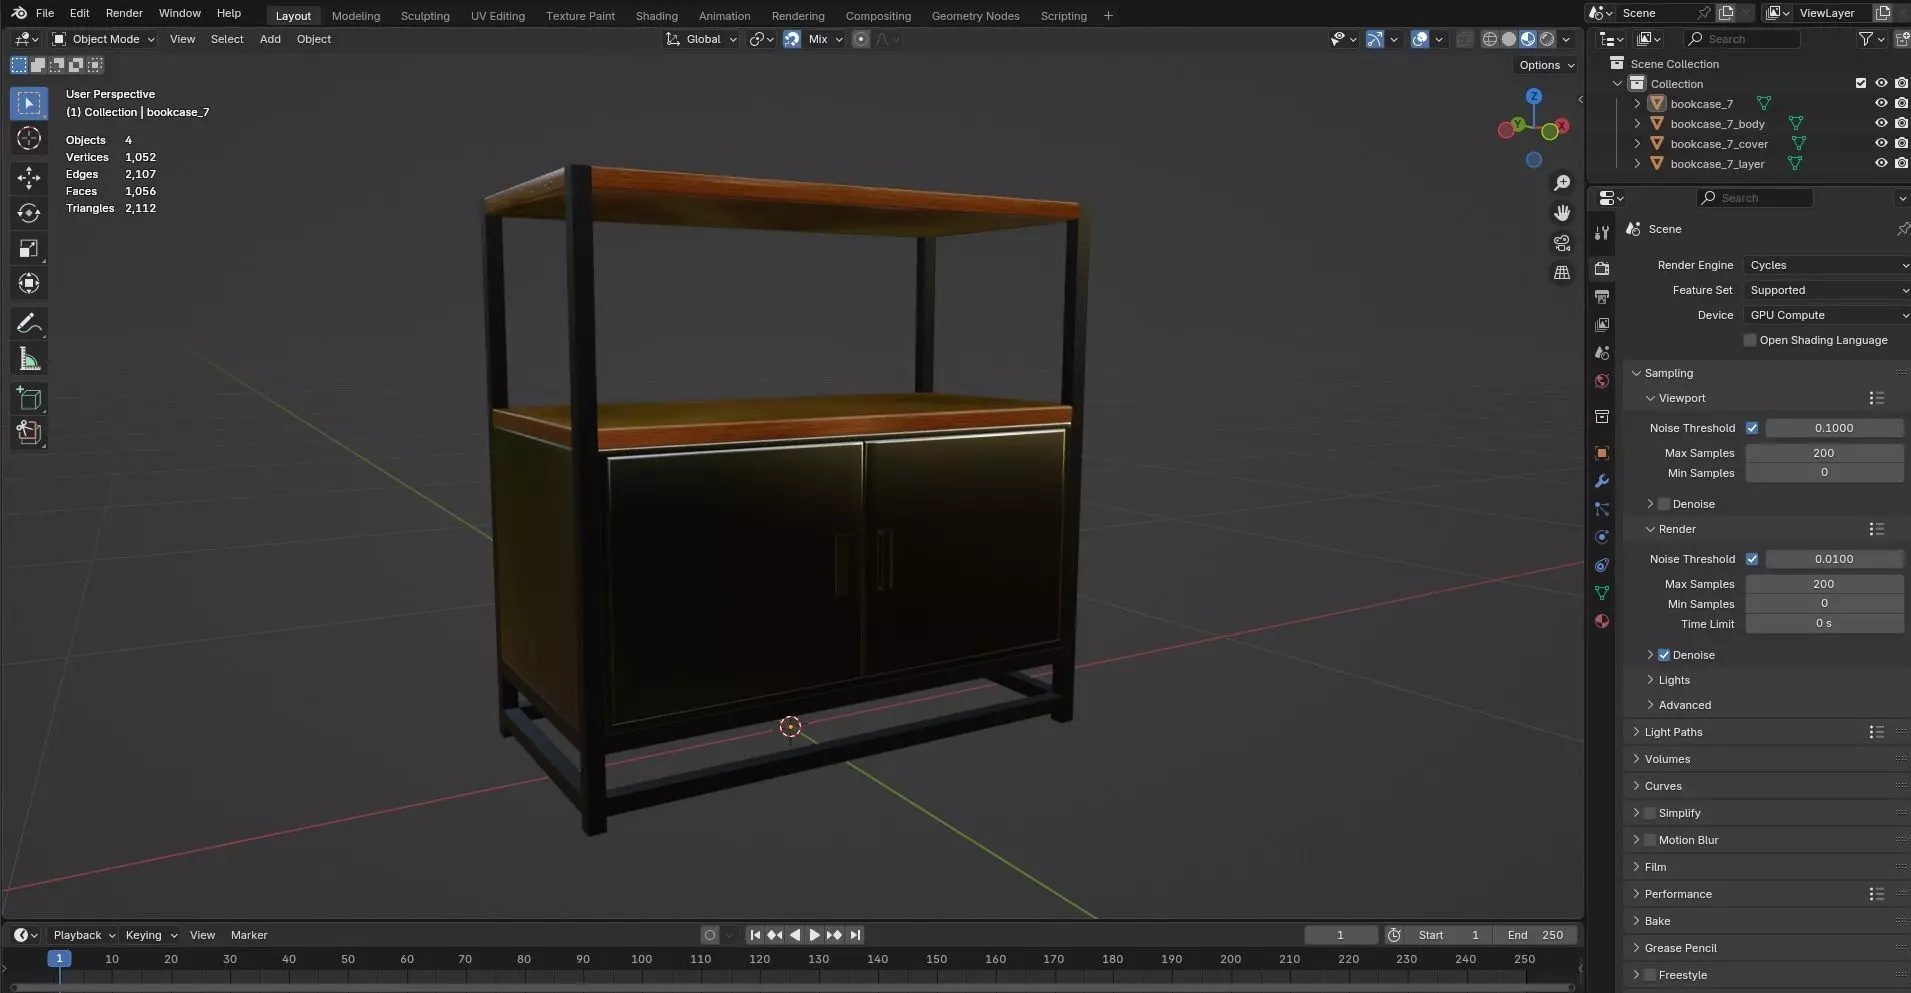Adjust Viewport Max Samples field

coord(1823,453)
